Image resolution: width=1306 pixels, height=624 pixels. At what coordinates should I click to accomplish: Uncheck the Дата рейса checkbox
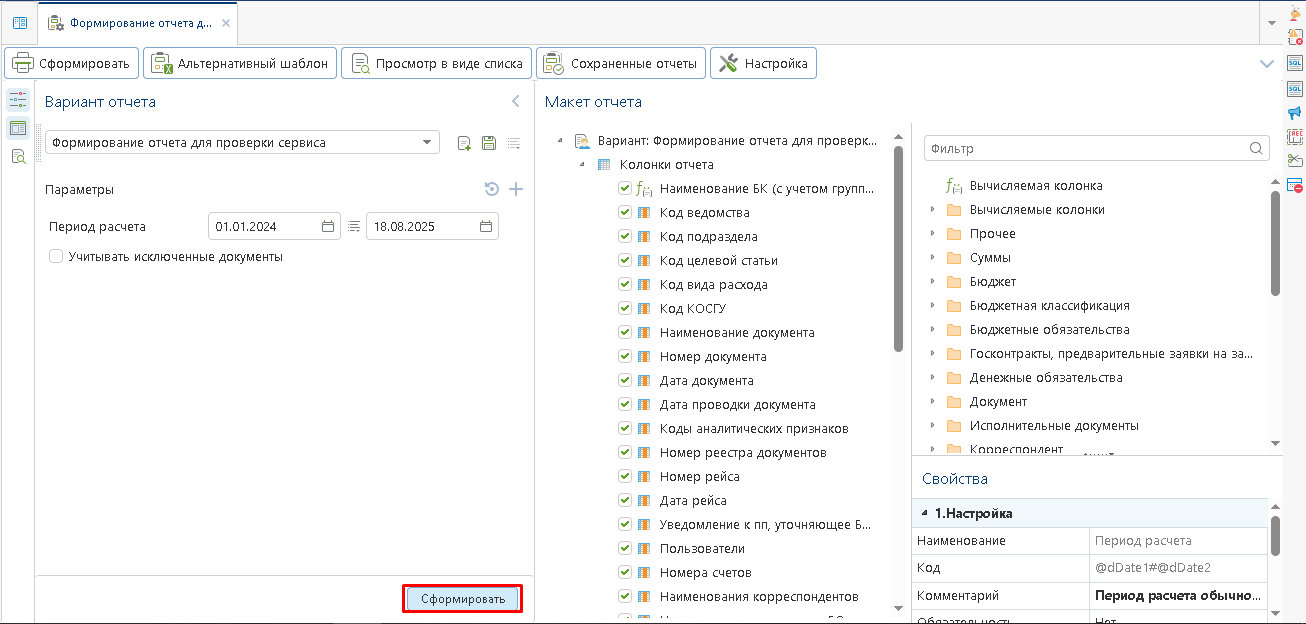[x=625, y=500]
